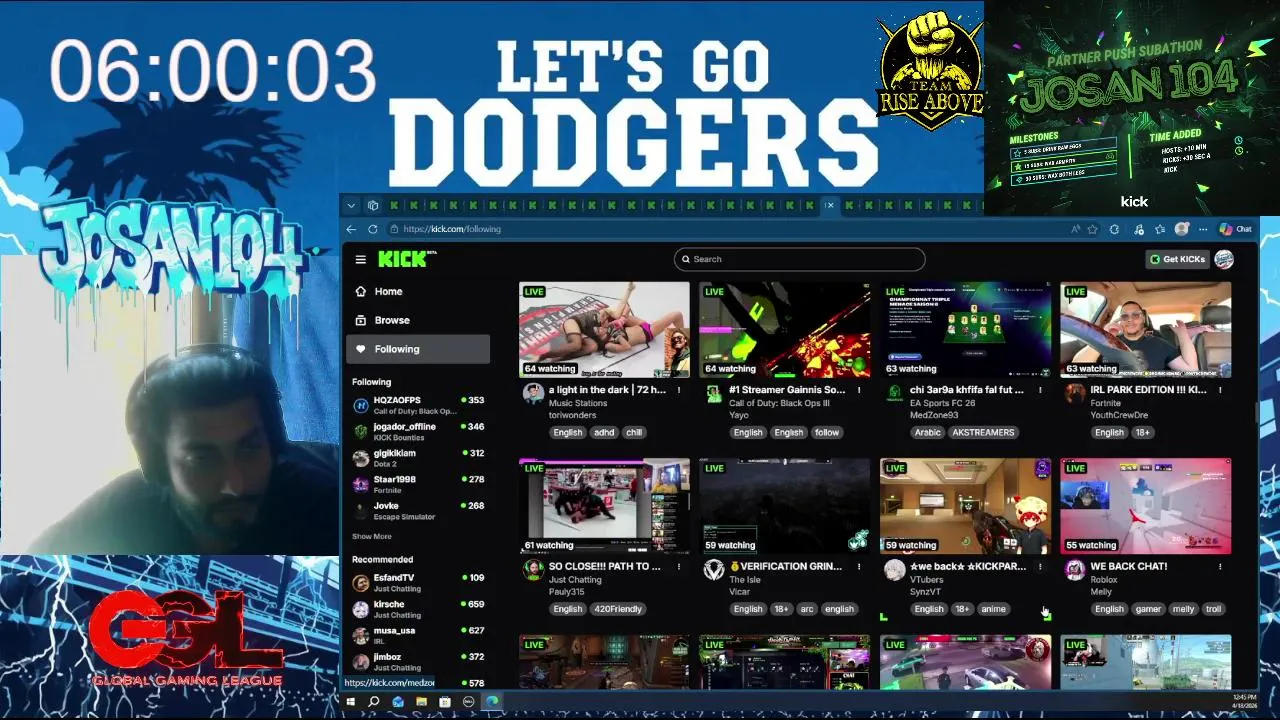Click MedZone93 streamer avatar
Image resolution: width=1280 pixels, height=720 pixels.
(894, 394)
